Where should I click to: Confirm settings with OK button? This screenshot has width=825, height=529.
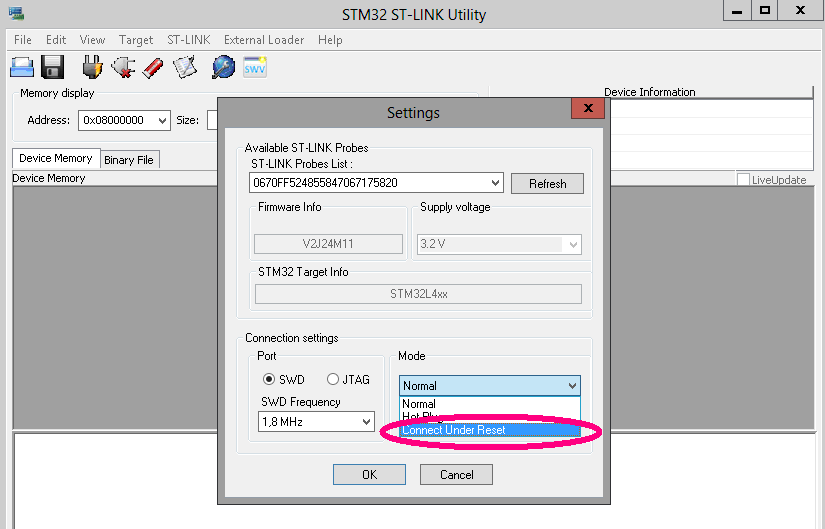point(369,475)
